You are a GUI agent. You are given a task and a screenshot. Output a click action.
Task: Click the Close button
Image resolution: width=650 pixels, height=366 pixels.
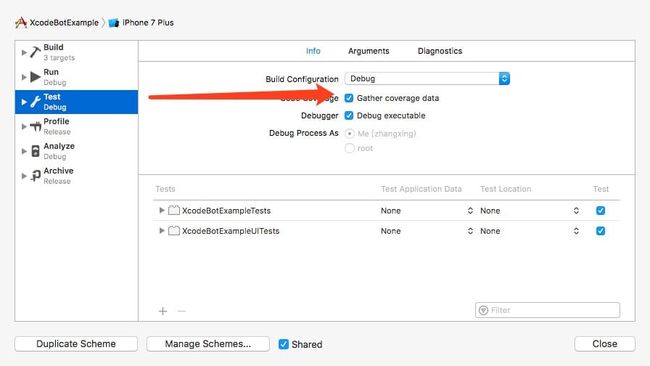click(x=604, y=344)
